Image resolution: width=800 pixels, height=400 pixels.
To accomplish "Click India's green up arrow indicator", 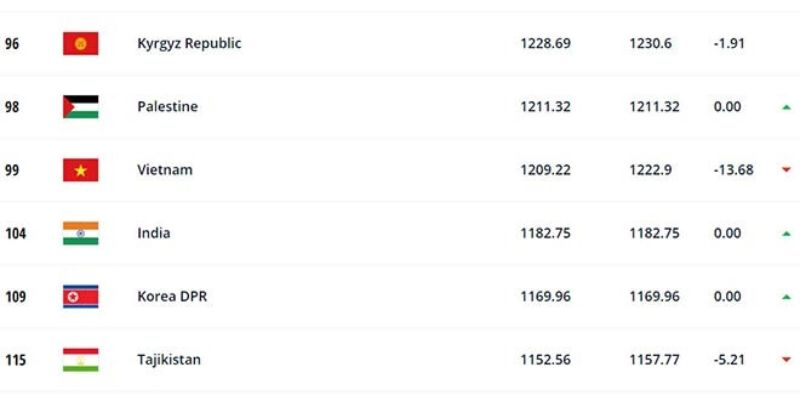I will click(786, 234).
